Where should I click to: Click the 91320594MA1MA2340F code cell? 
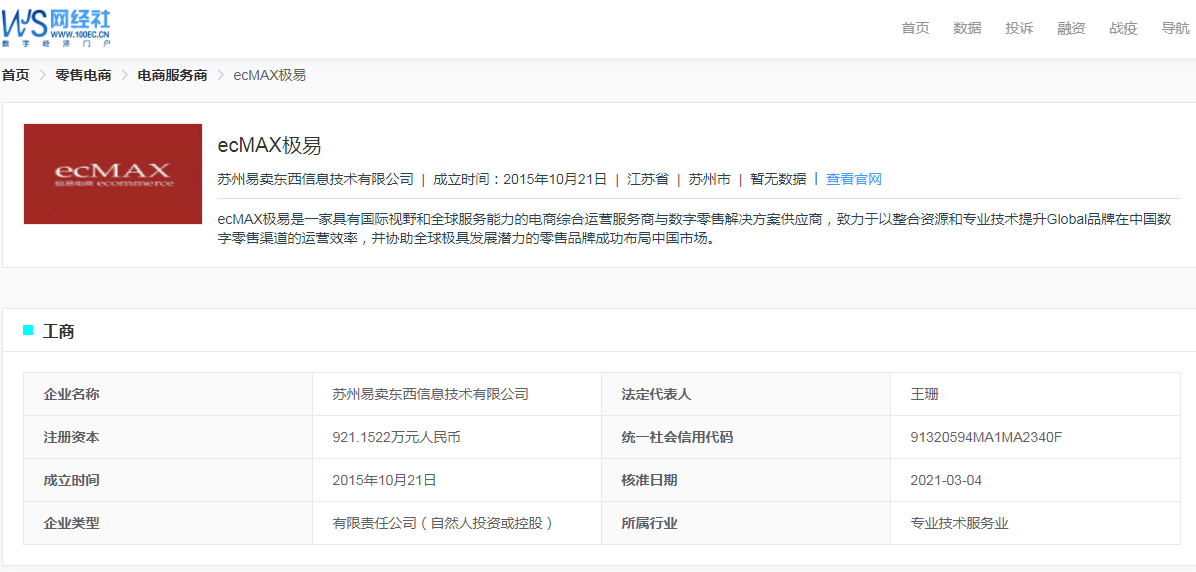[x=1035, y=437]
